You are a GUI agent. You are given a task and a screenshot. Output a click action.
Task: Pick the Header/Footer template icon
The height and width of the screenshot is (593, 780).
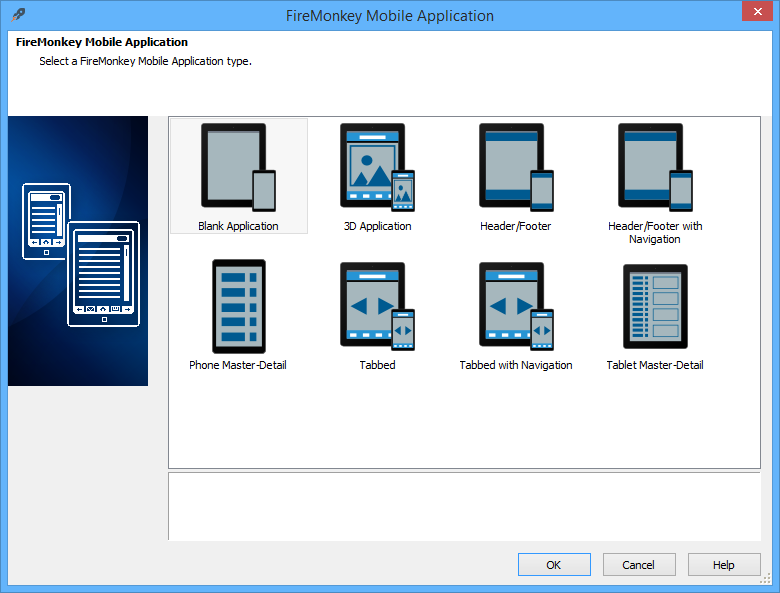pos(516,168)
